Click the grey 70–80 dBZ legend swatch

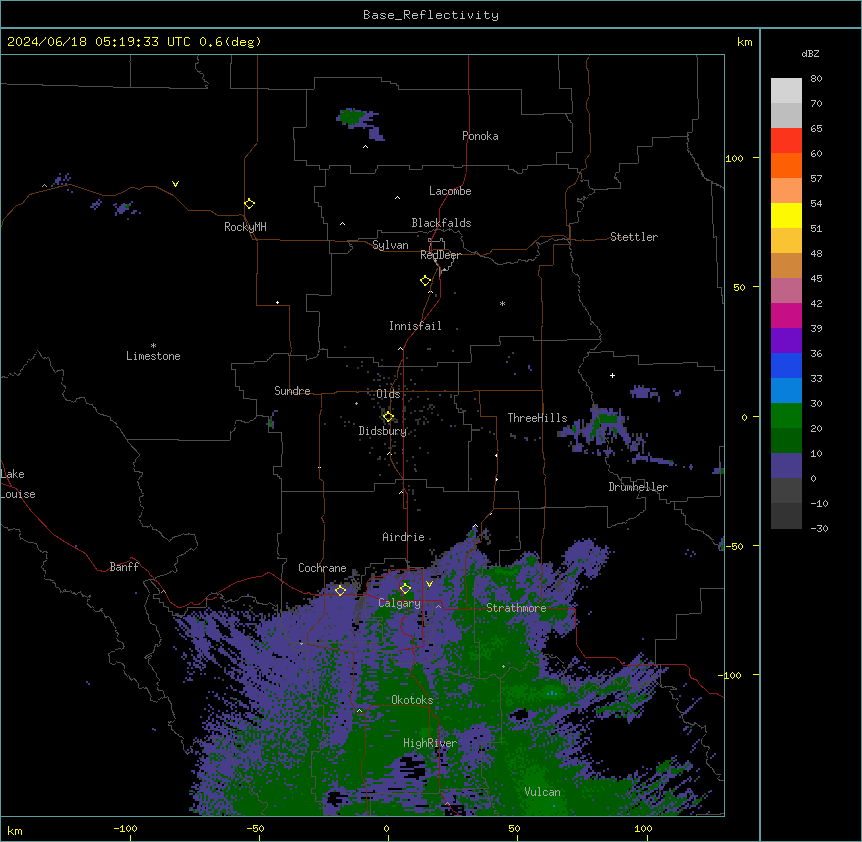tap(786, 90)
